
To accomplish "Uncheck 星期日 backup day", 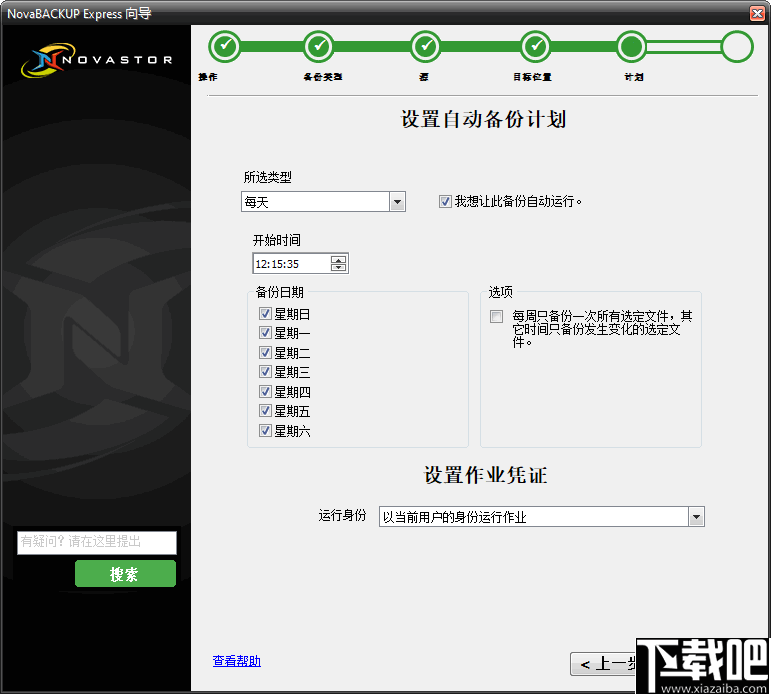I will [x=265, y=313].
